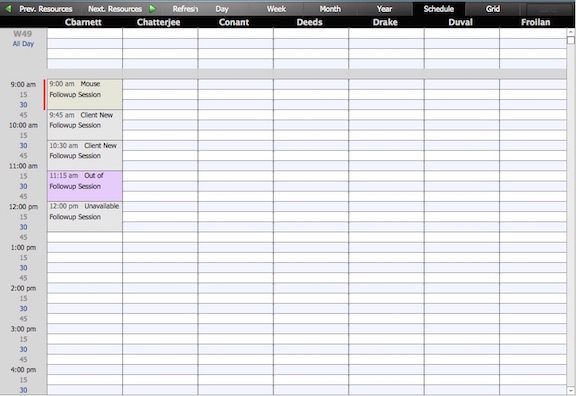Viewport: 576px width, 396px height.
Task: Select the Duval resource column header
Action: 460,22
